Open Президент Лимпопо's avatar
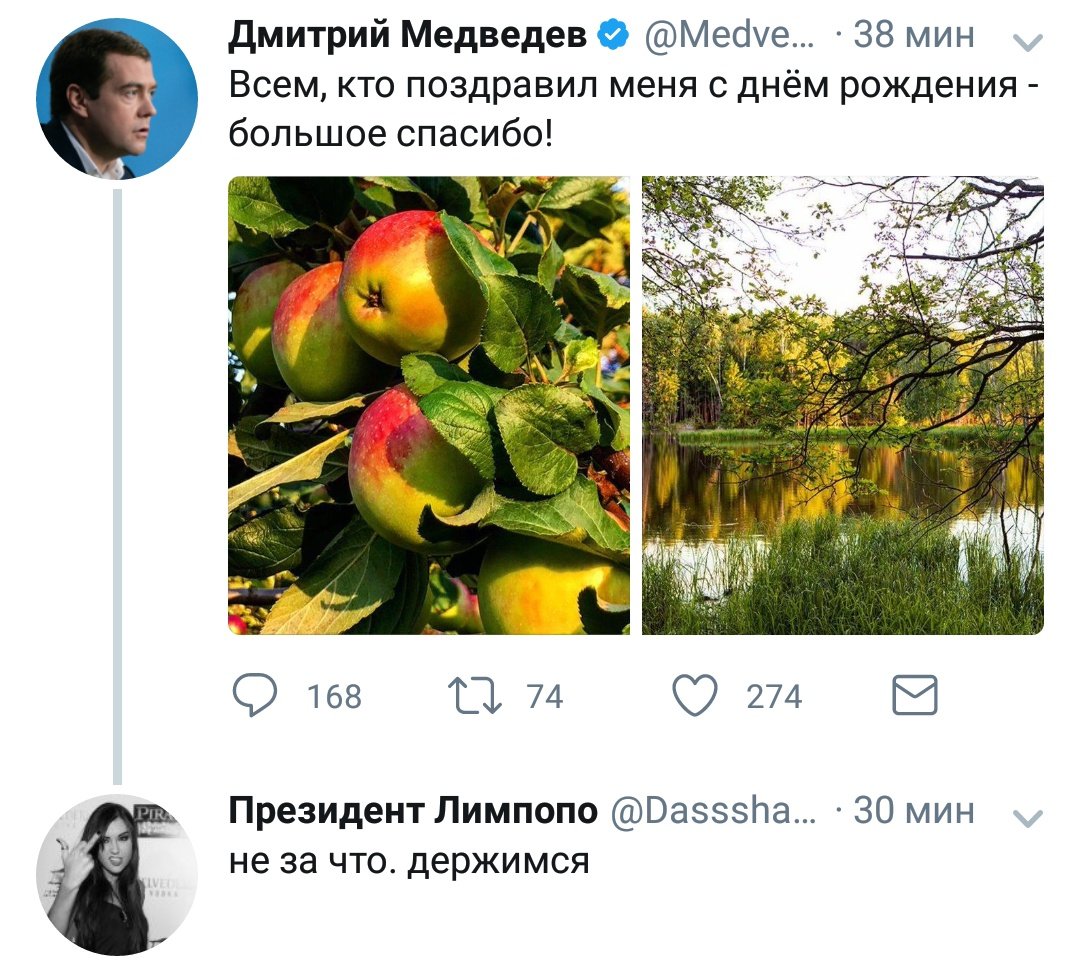The height and width of the screenshot is (970, 1080). click(x=117, y=874)
